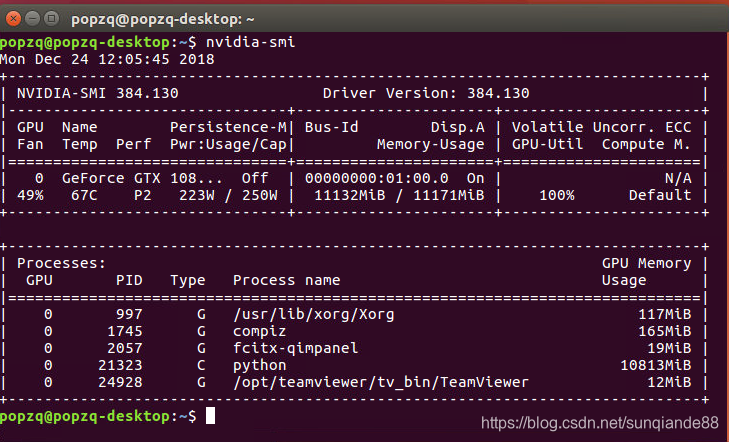The width and height of the screenshot is (729, 442).
Task: Minimize the terminal window
Action: (x=33, y=19)
